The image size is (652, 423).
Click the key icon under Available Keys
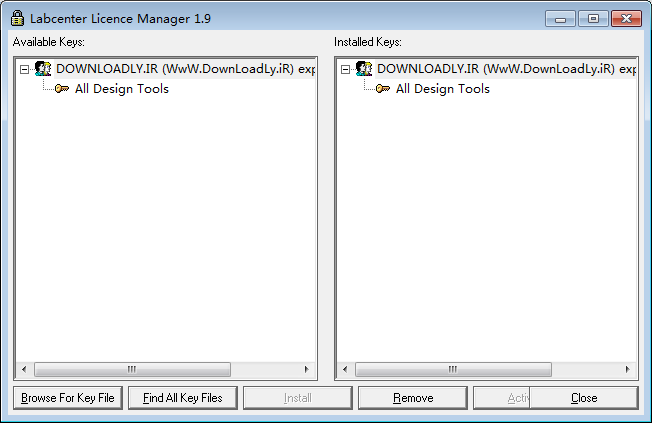pyautogui.click(x=62, y=88)
